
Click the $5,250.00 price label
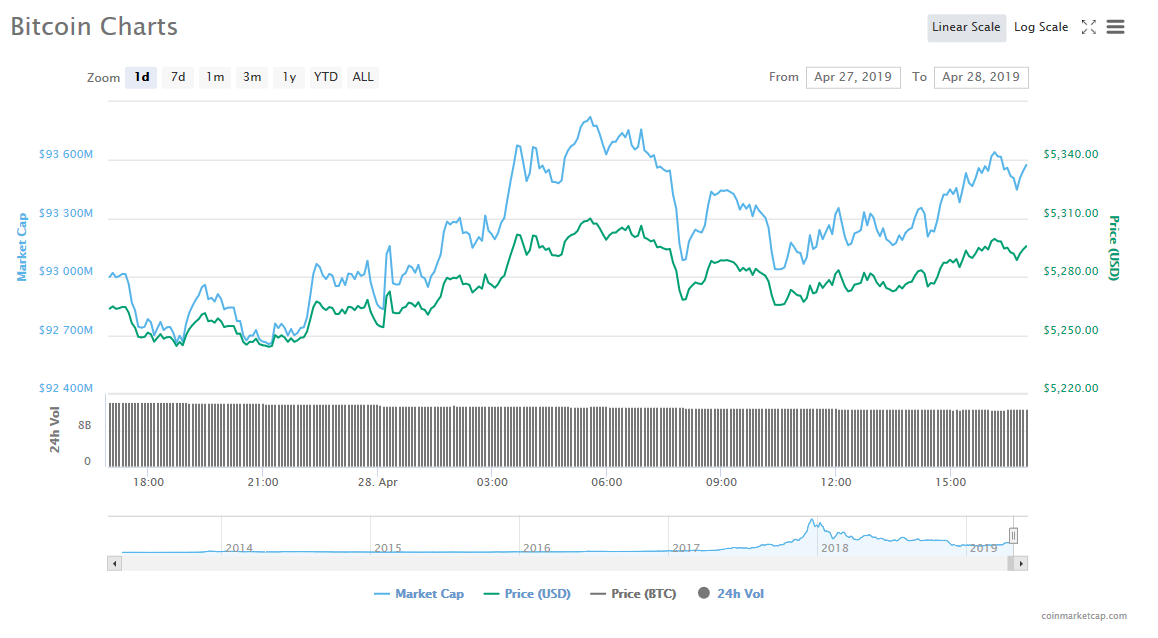pos(1071,330)
